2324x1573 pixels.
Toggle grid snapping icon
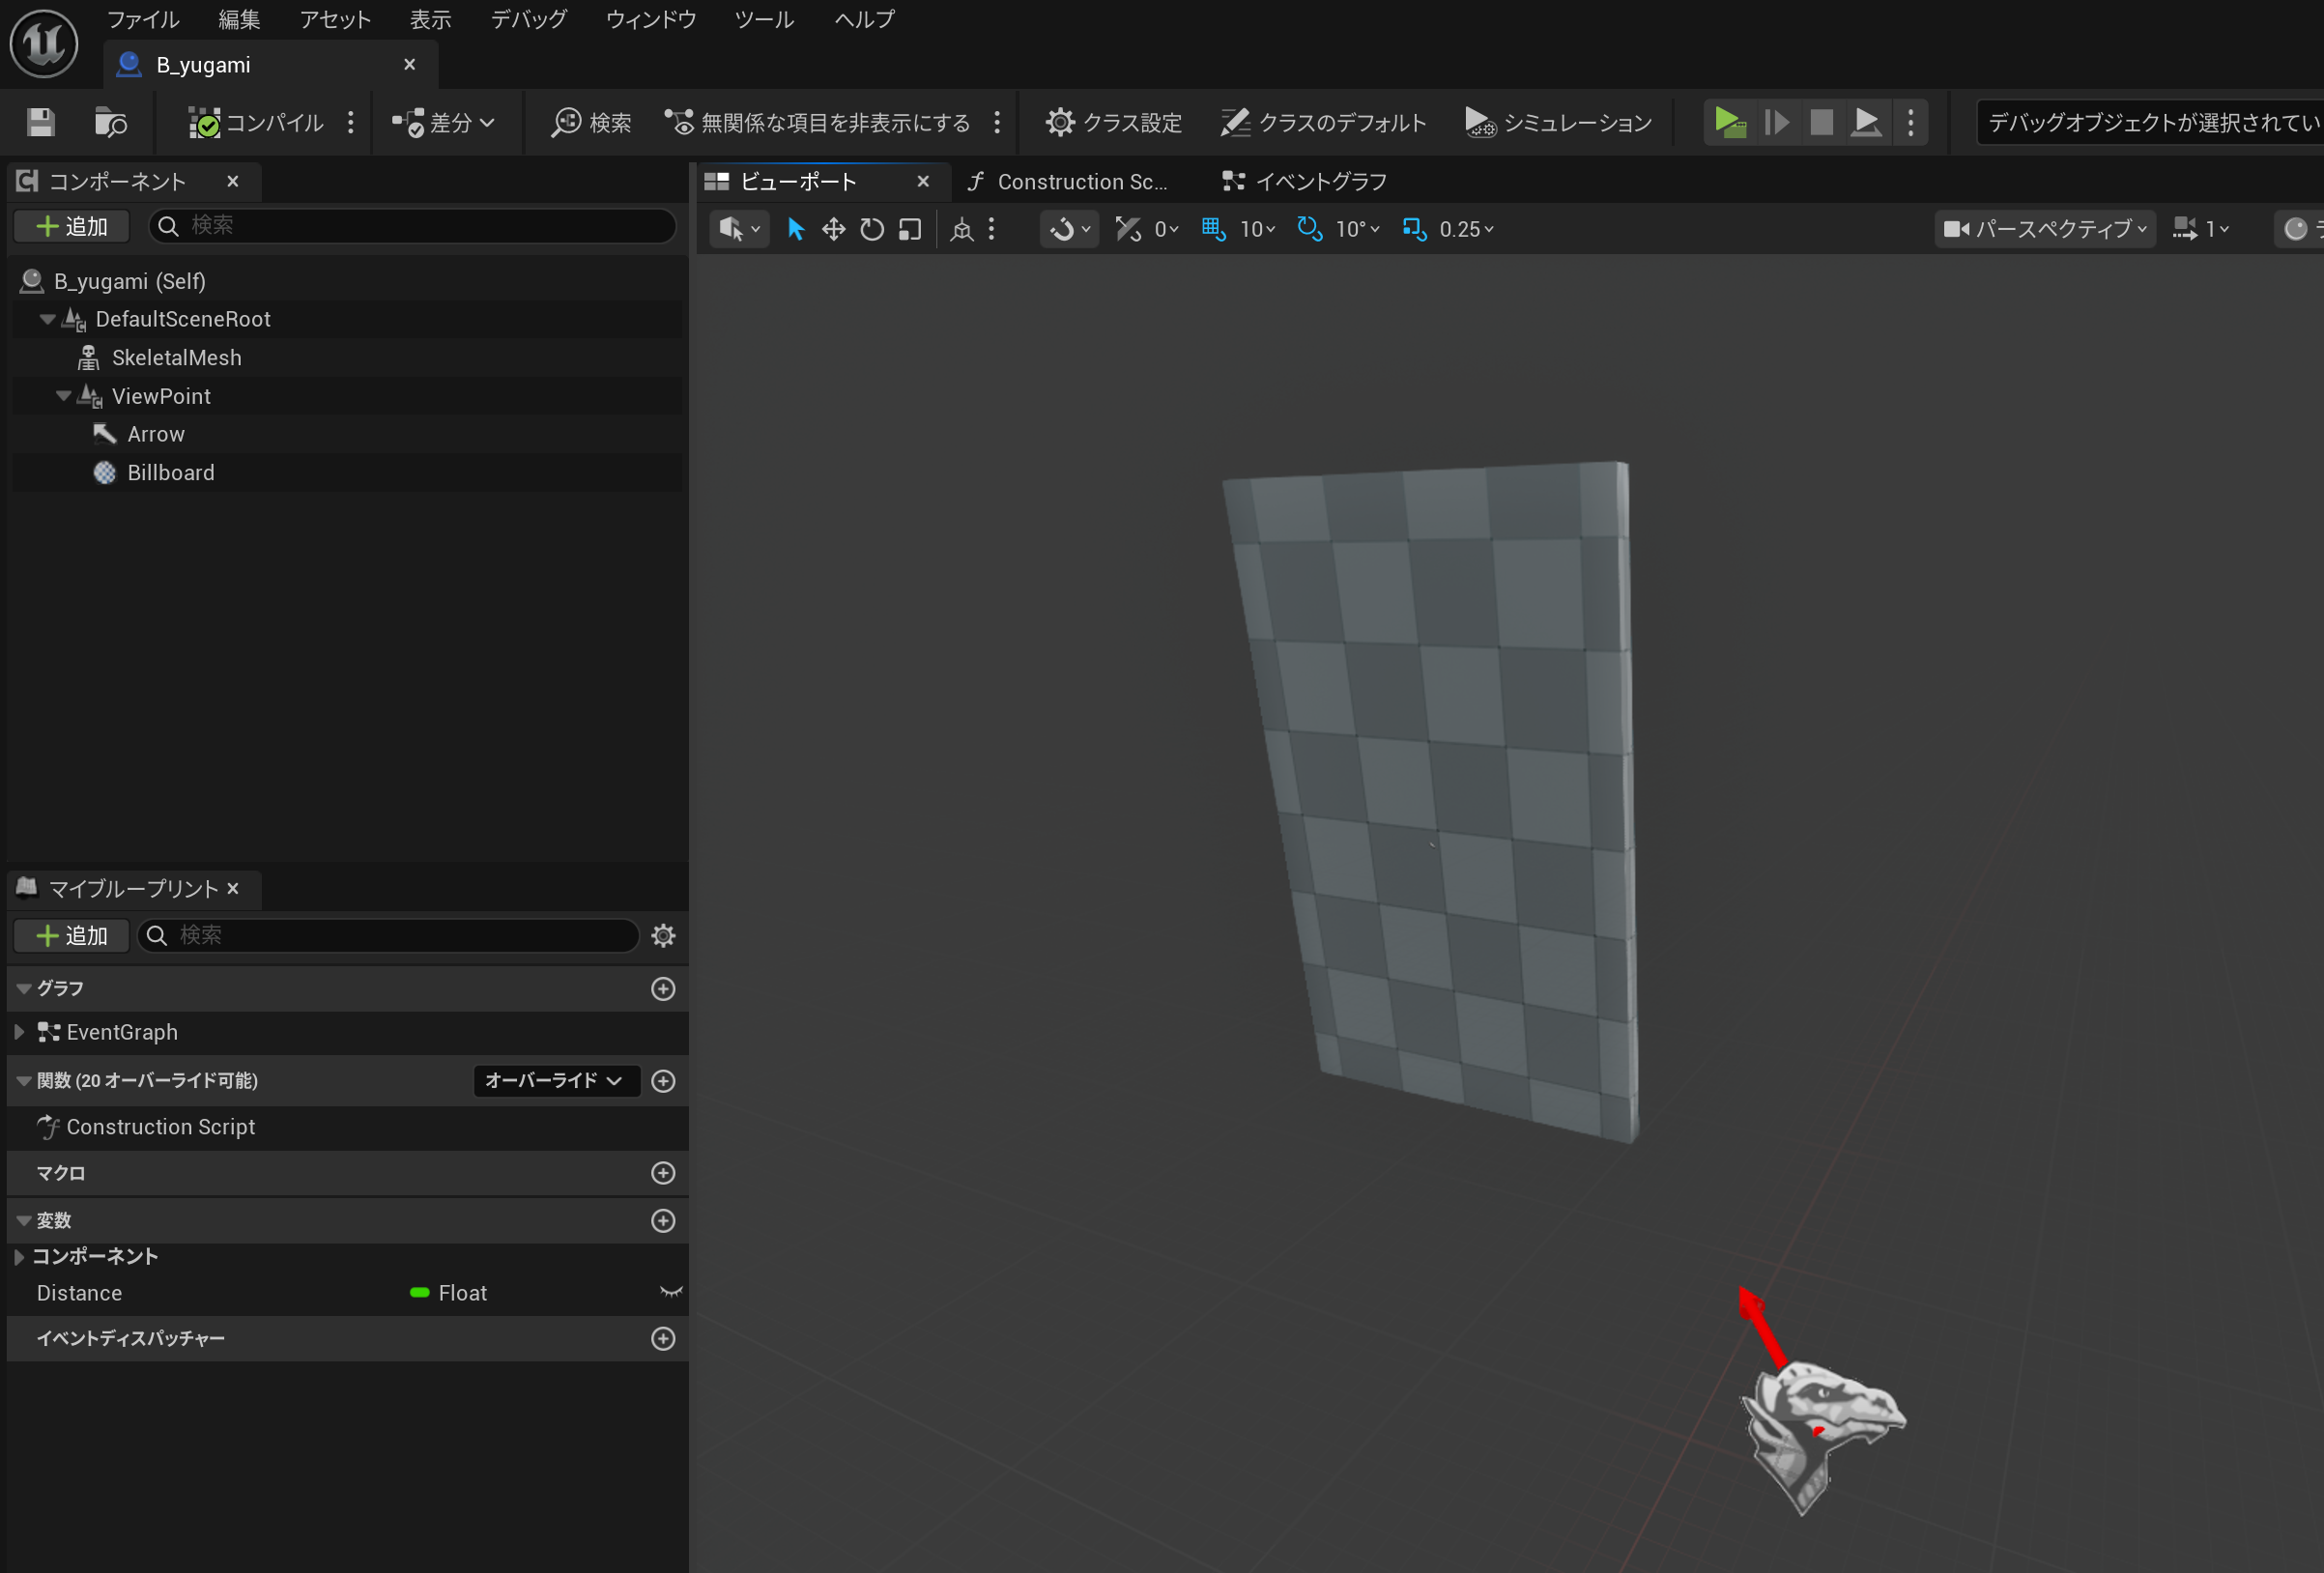click(1213, 229)
